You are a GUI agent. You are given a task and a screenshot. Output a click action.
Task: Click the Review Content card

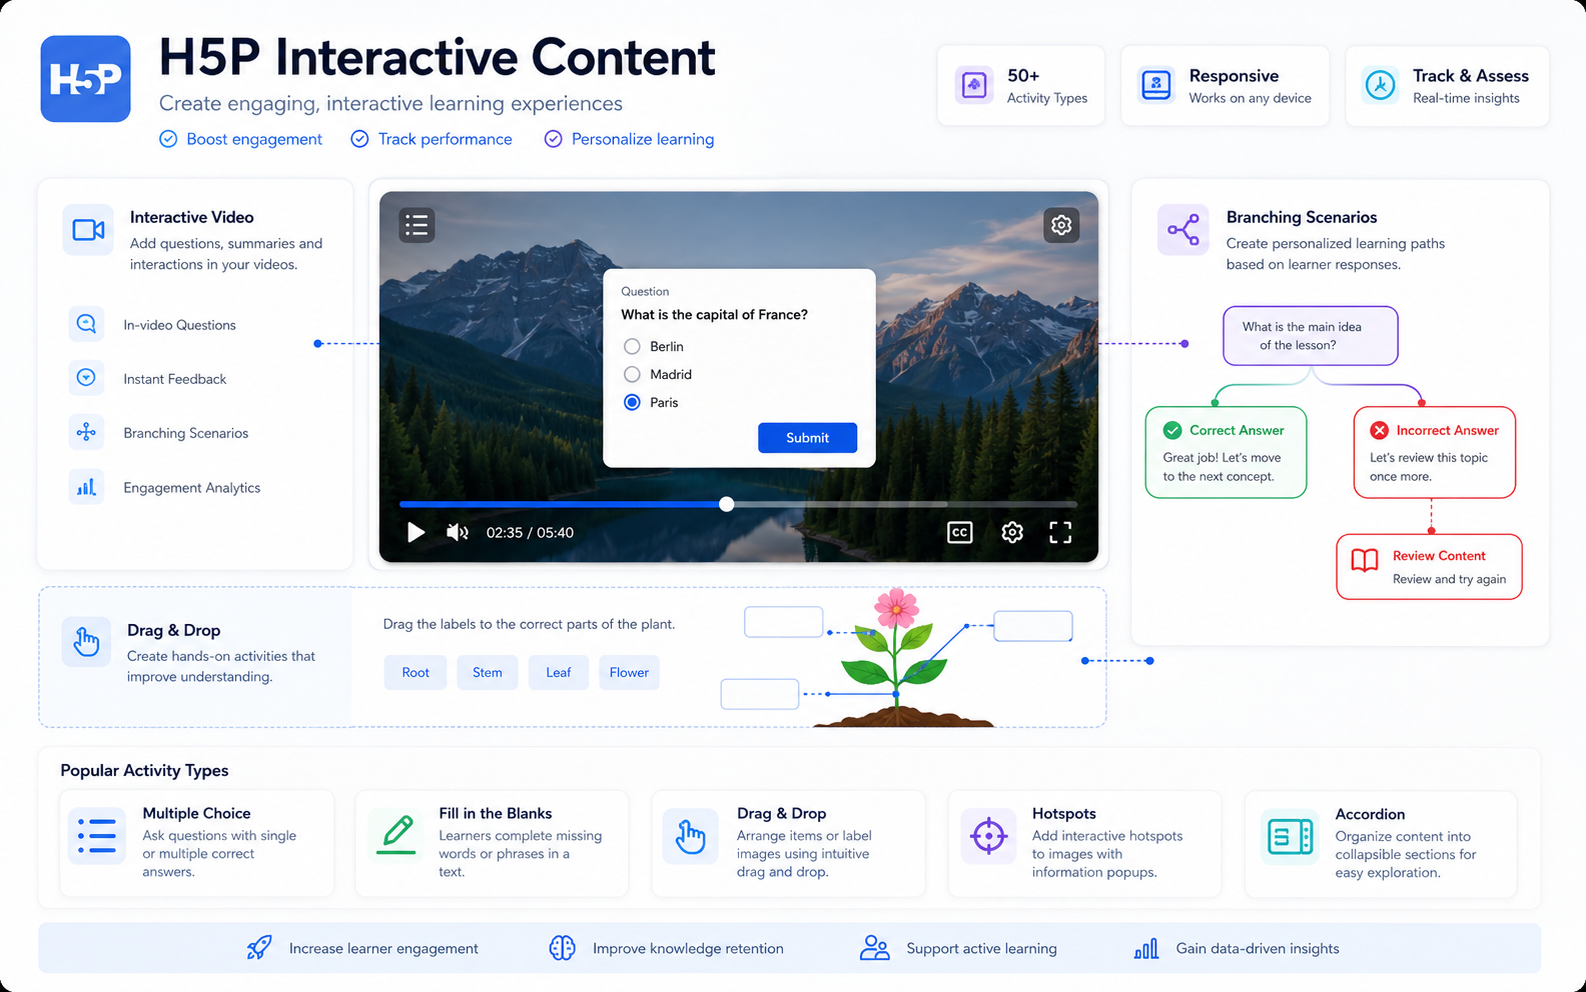(1429, 567)
